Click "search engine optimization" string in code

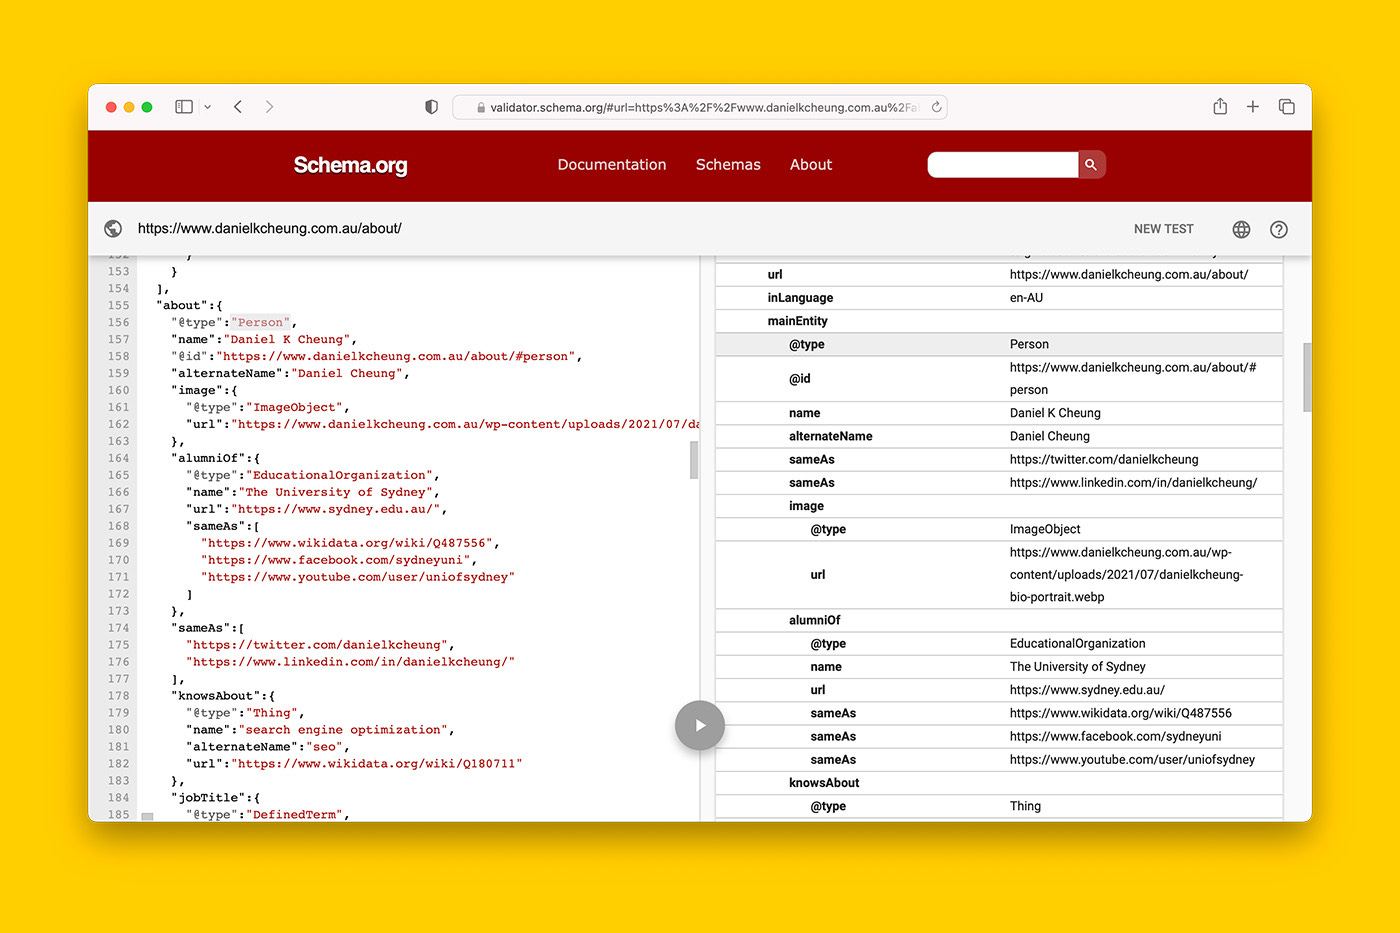point(343,730)
